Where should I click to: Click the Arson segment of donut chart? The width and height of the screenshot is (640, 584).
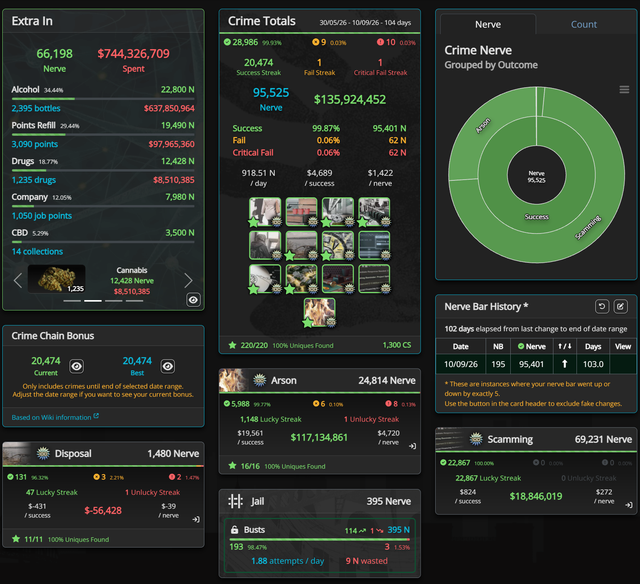(484, 125)
